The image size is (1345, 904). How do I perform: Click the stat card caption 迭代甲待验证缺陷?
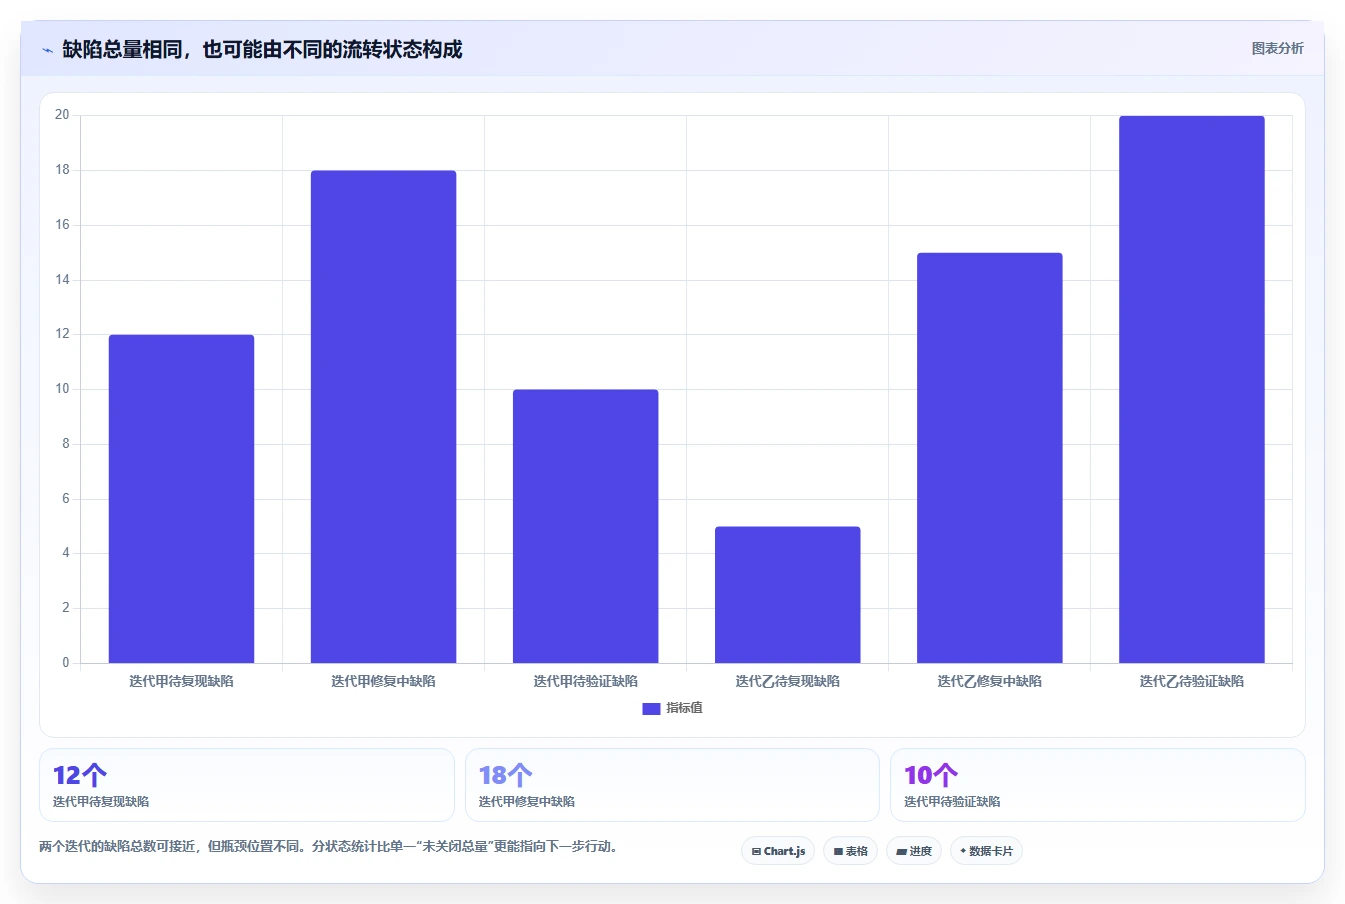(952, 802)
